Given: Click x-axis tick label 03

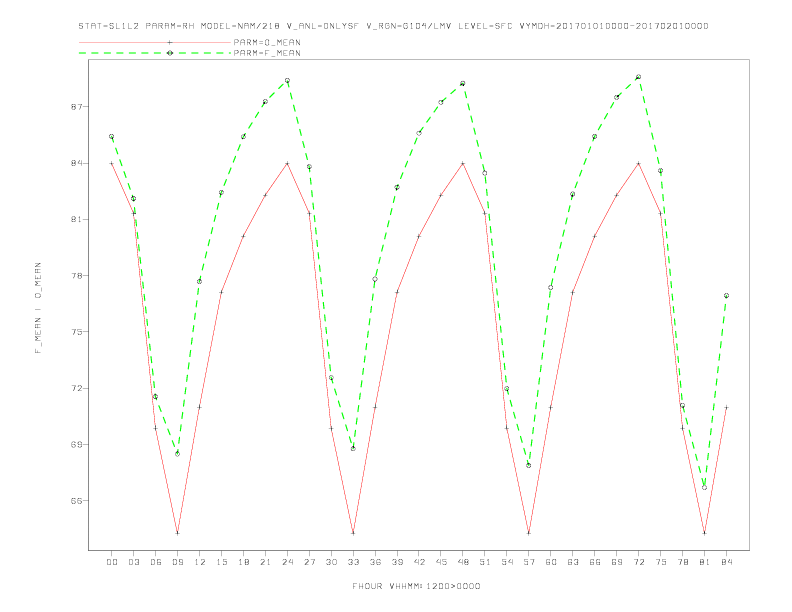Looking at the screenshot, I should pos(133,562).
